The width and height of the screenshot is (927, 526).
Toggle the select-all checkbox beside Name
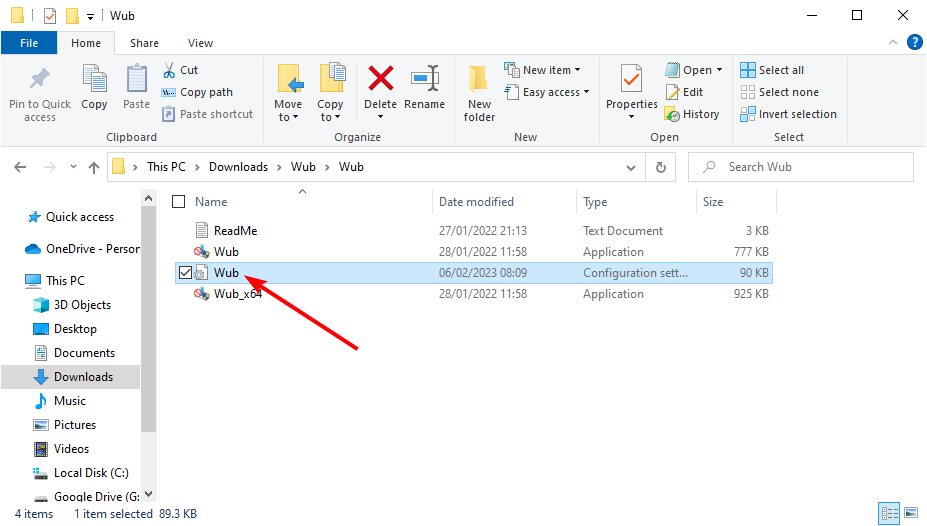click(x=179, y=202)
